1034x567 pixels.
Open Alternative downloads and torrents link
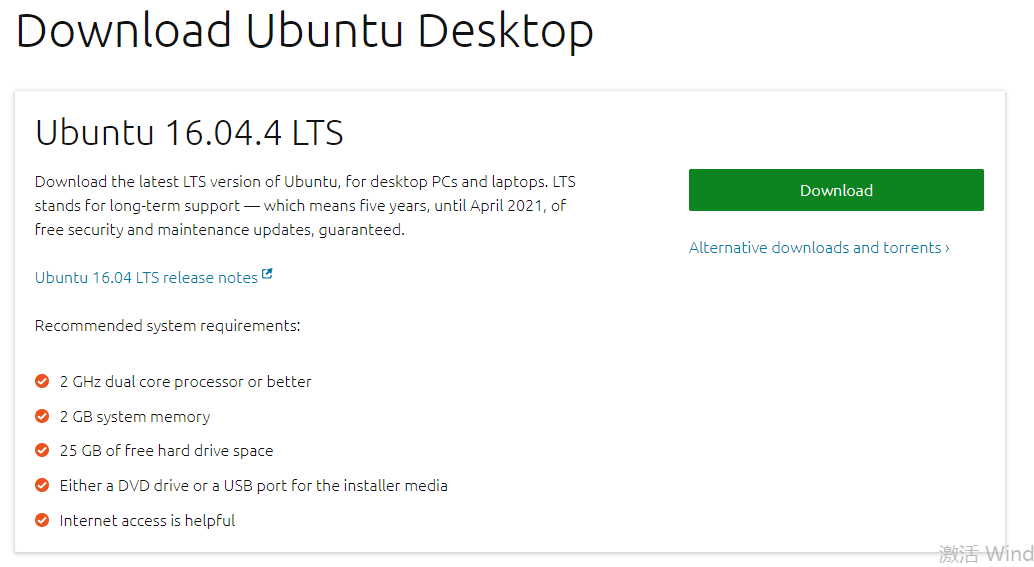(x=814, y=247)
